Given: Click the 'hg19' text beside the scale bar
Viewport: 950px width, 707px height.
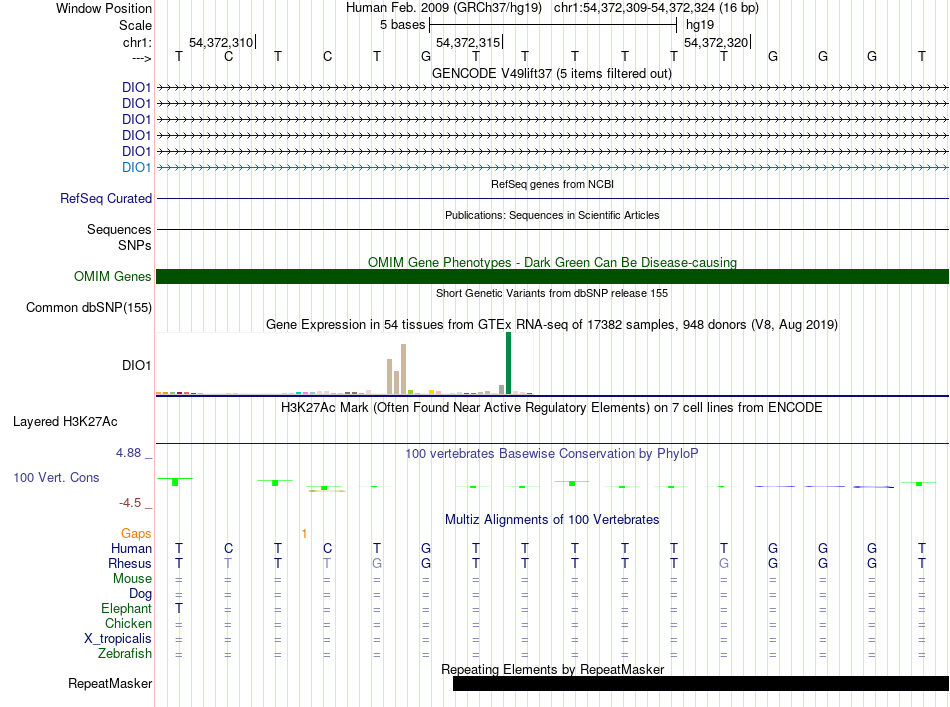Looking at the screenshot, I should pyautogui.click(x=700, y=25).
